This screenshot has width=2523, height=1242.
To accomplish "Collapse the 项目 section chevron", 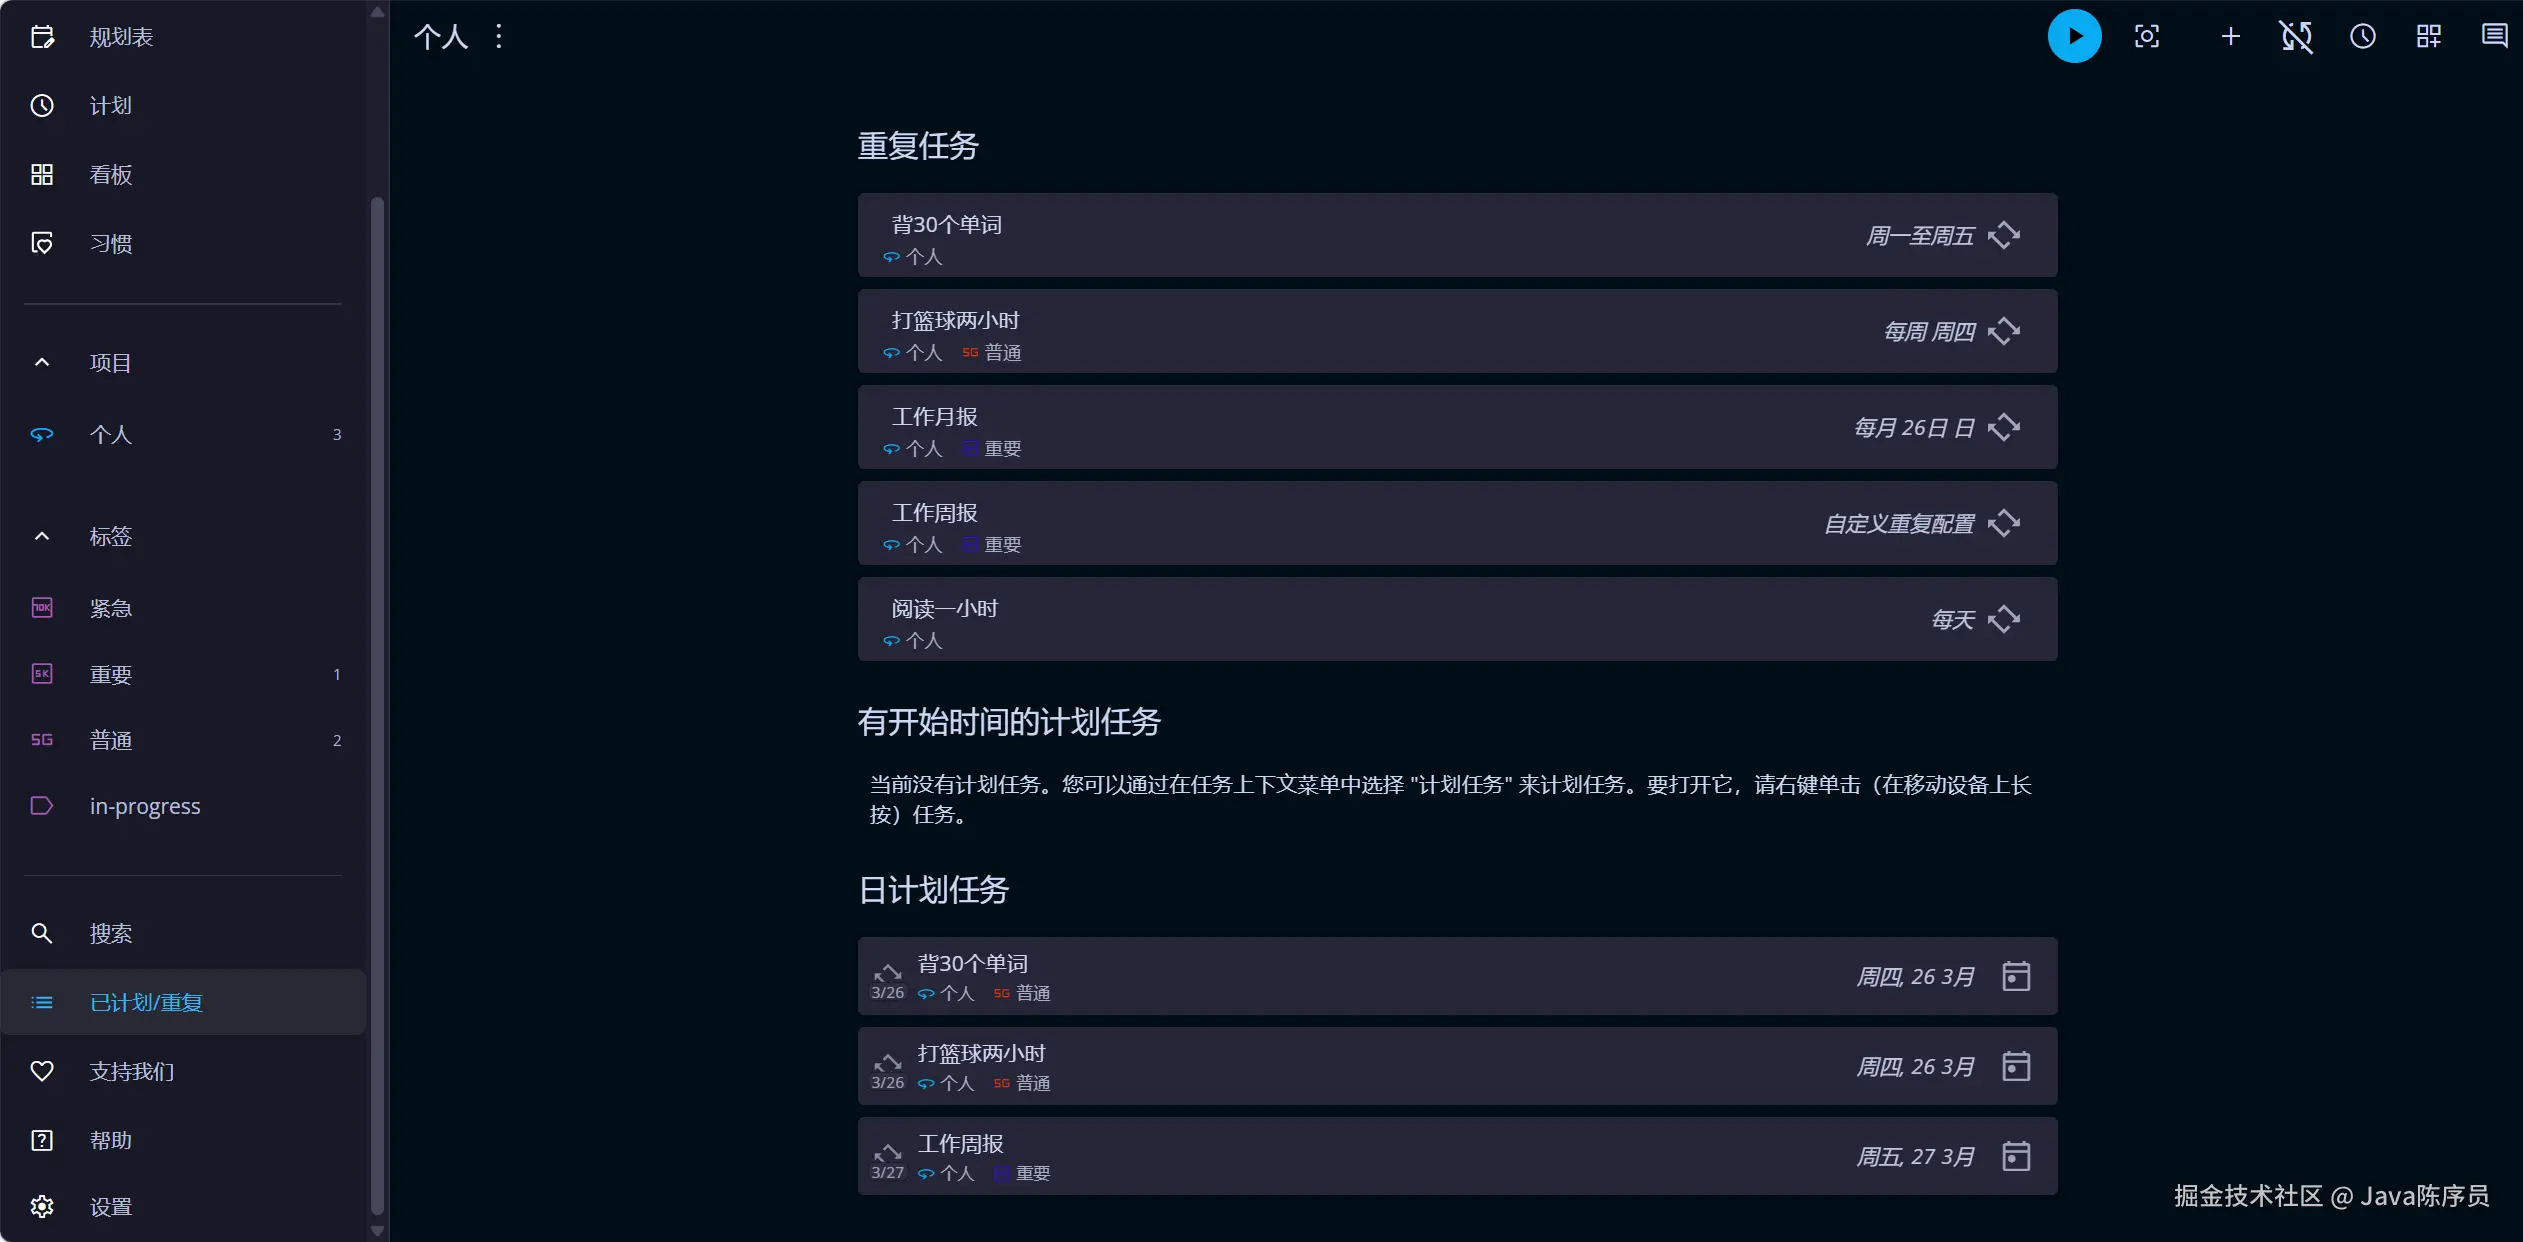I will coord(42,363).
